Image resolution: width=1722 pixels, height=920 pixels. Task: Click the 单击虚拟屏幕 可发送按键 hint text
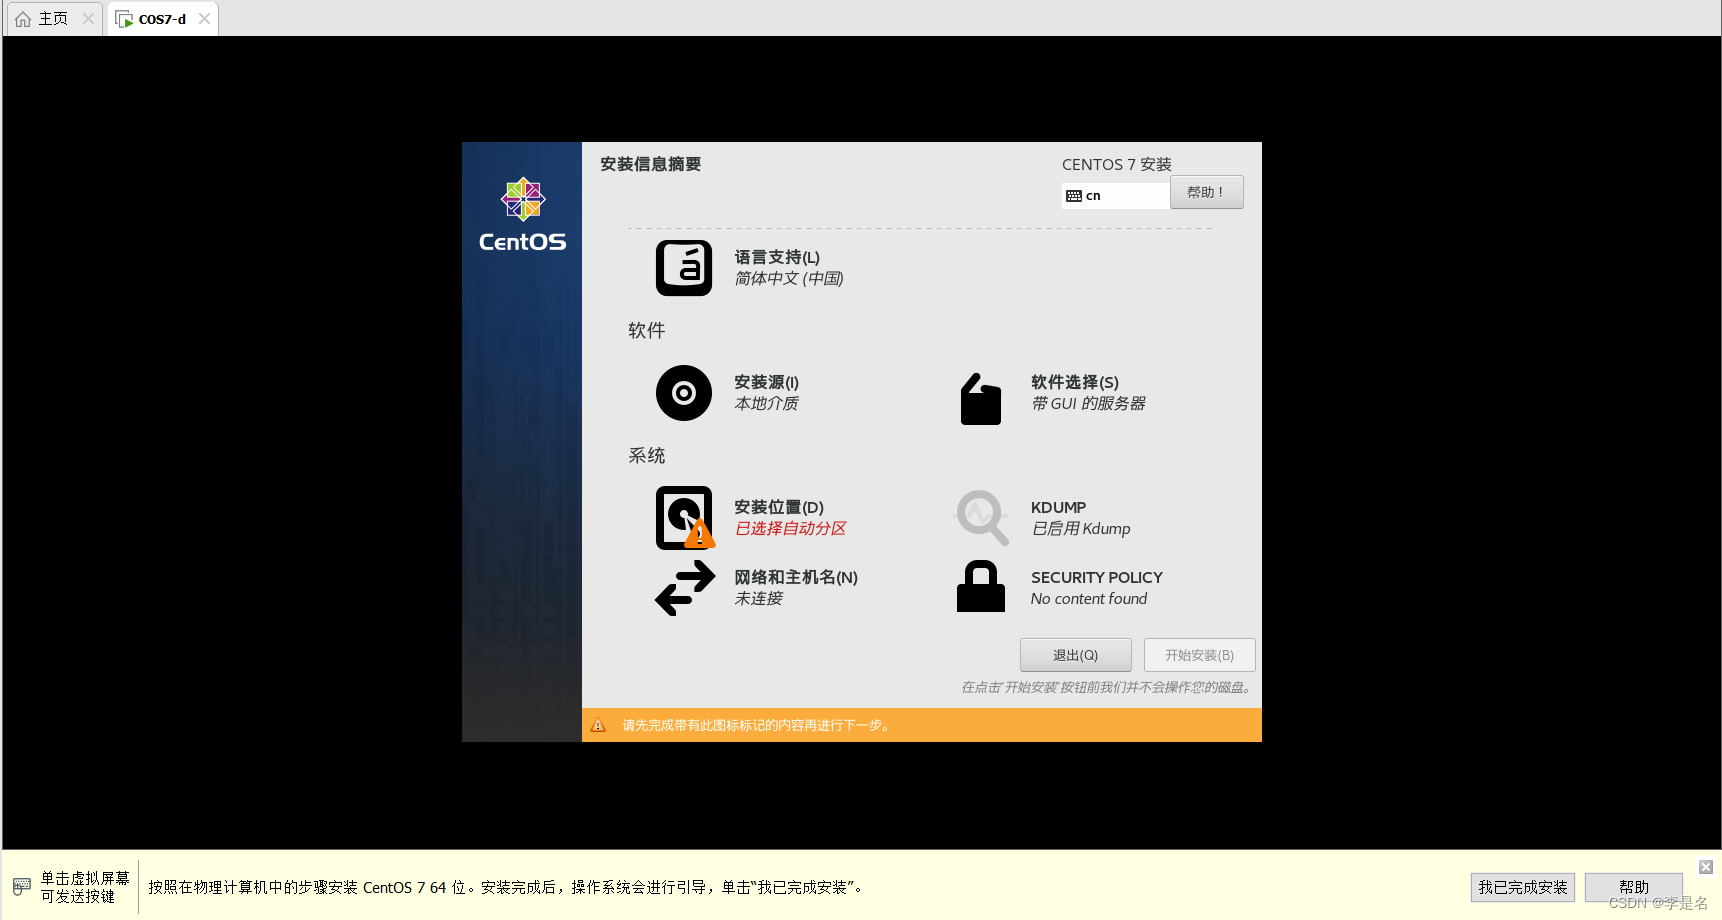click(85, 887)
